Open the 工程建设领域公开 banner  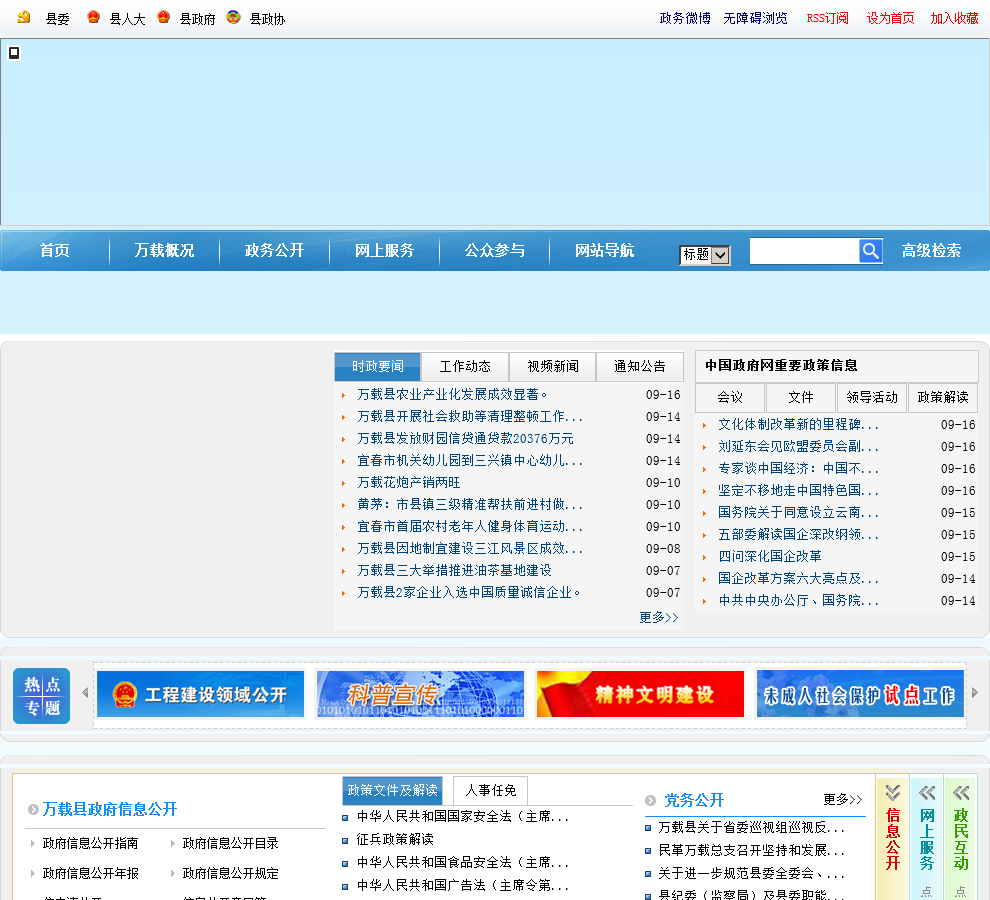201,694
